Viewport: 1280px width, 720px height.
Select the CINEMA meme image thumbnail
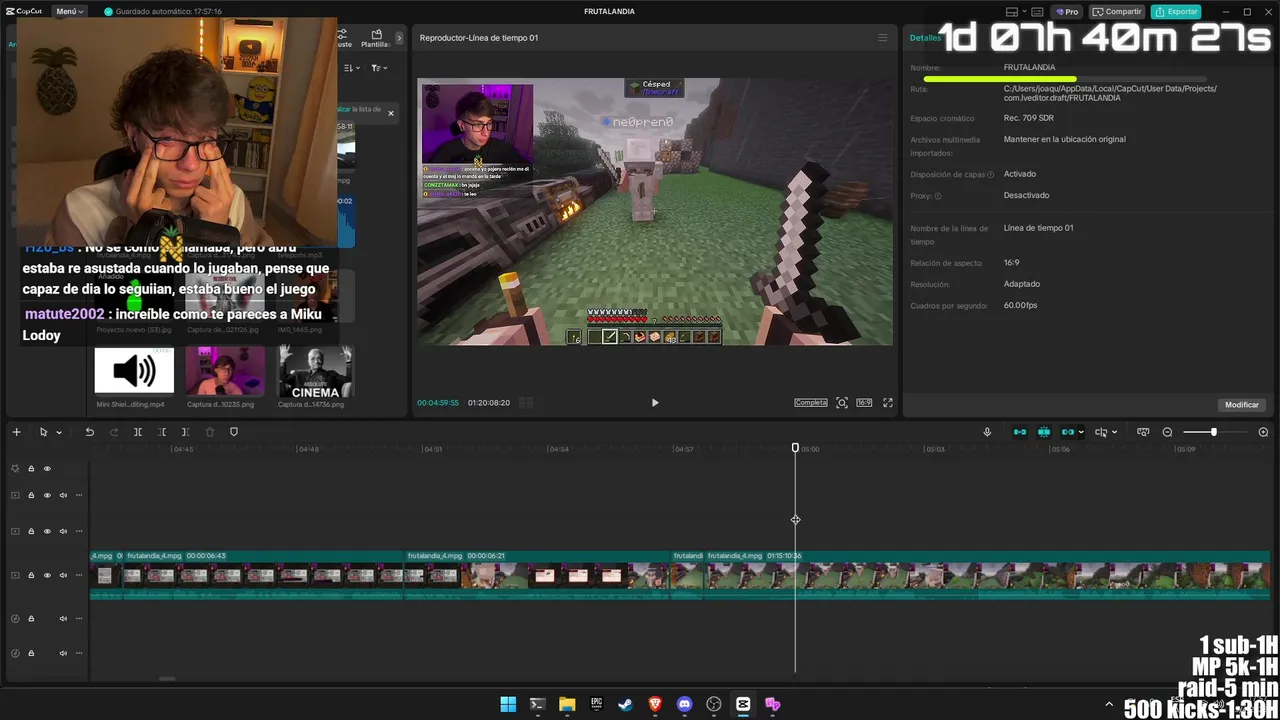[315, 371]
